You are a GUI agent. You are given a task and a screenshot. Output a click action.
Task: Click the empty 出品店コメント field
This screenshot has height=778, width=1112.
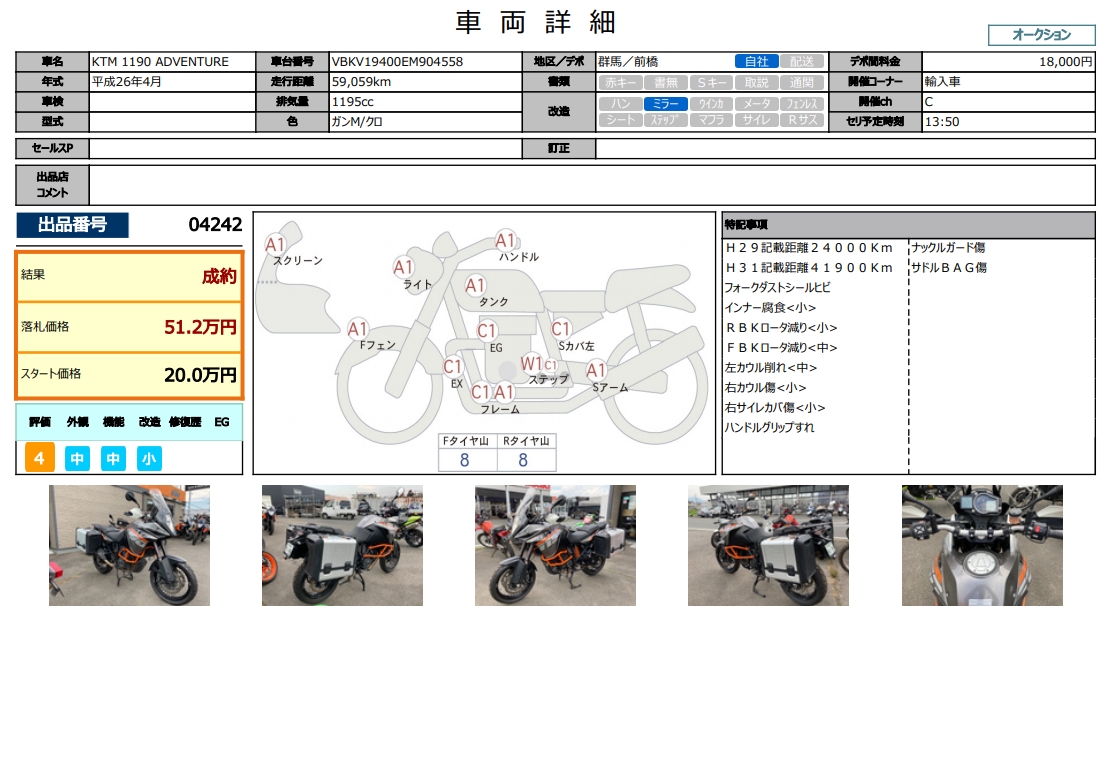[x=592, y=185]
